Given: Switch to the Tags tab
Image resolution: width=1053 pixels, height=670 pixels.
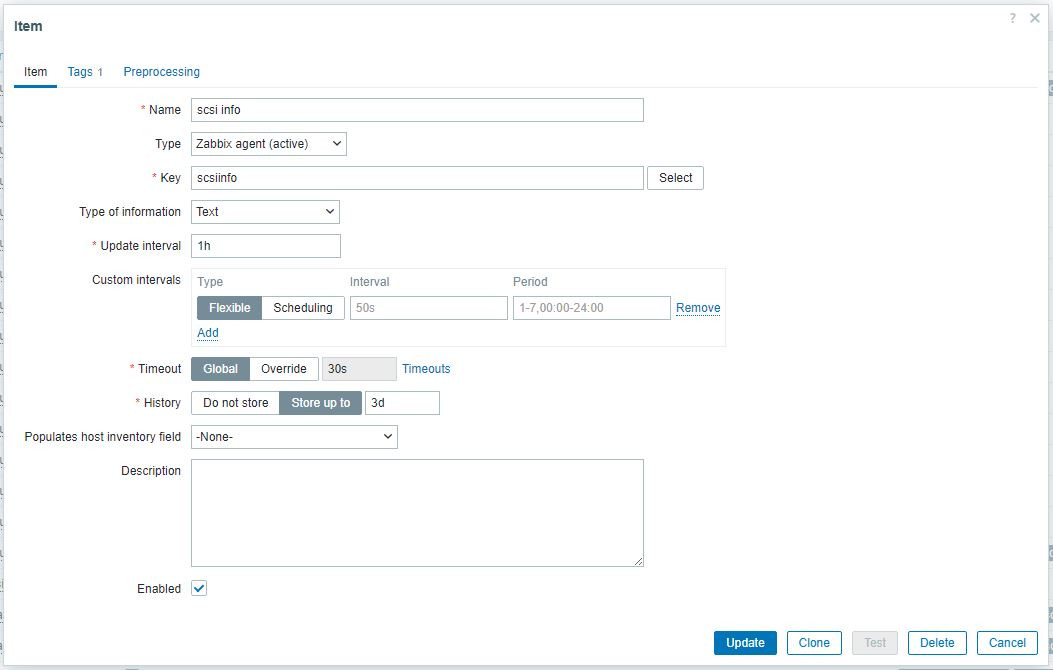Looking at the screenshot, I should [x=84, y=72].
